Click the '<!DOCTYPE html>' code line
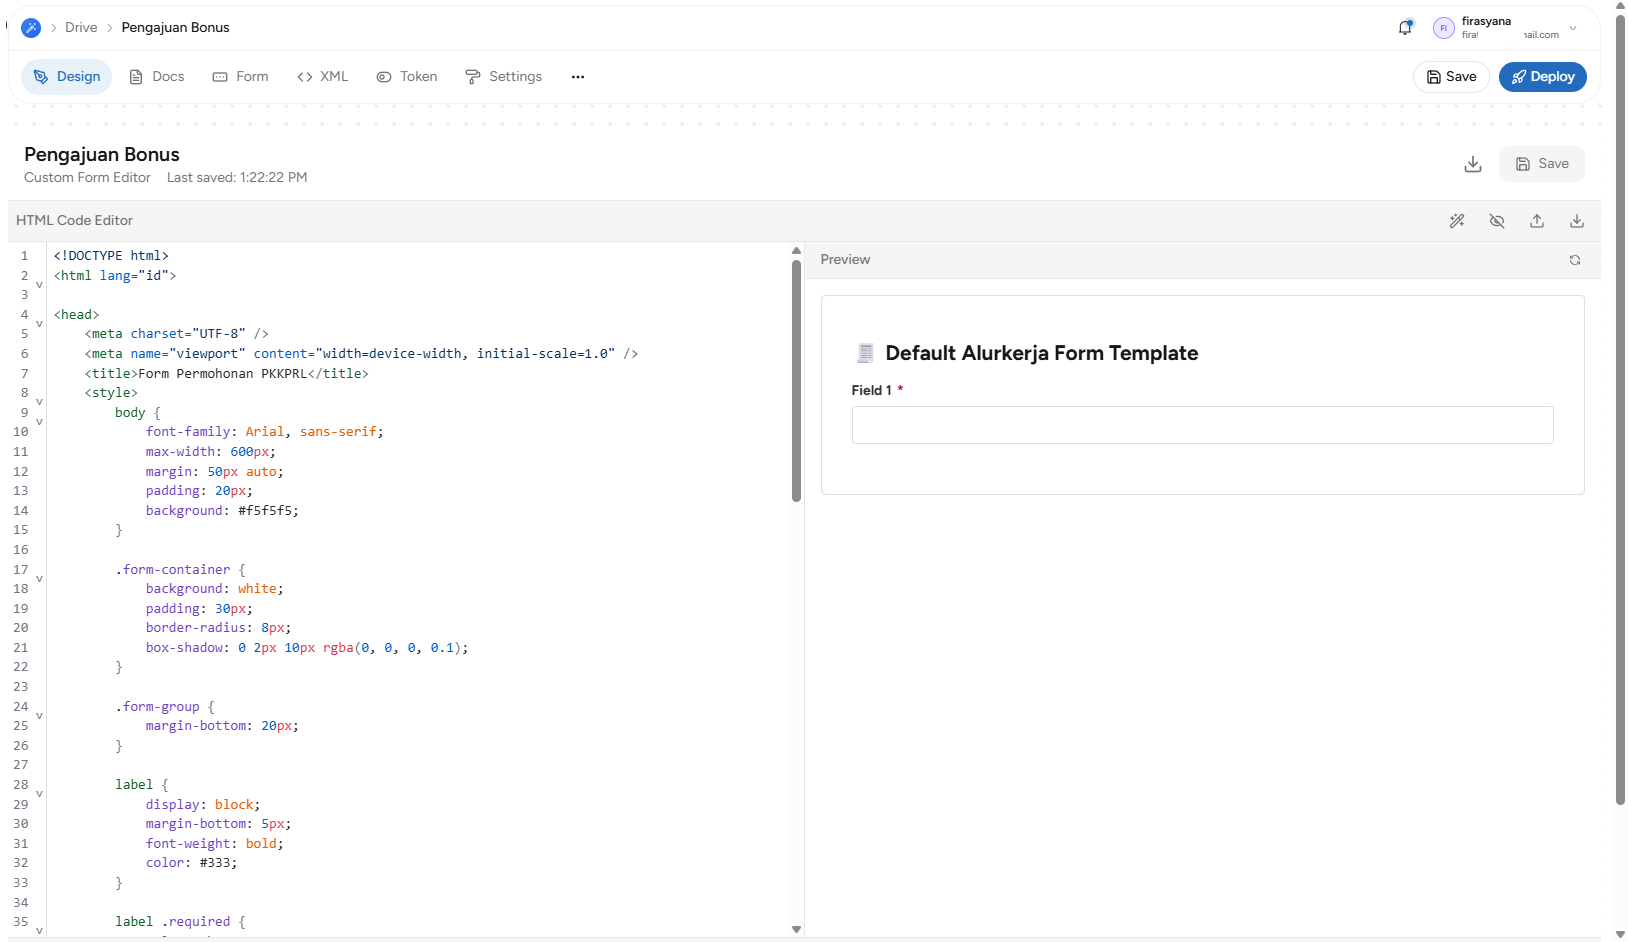Viewport: 1628px width, 942px height. (111, 256)
